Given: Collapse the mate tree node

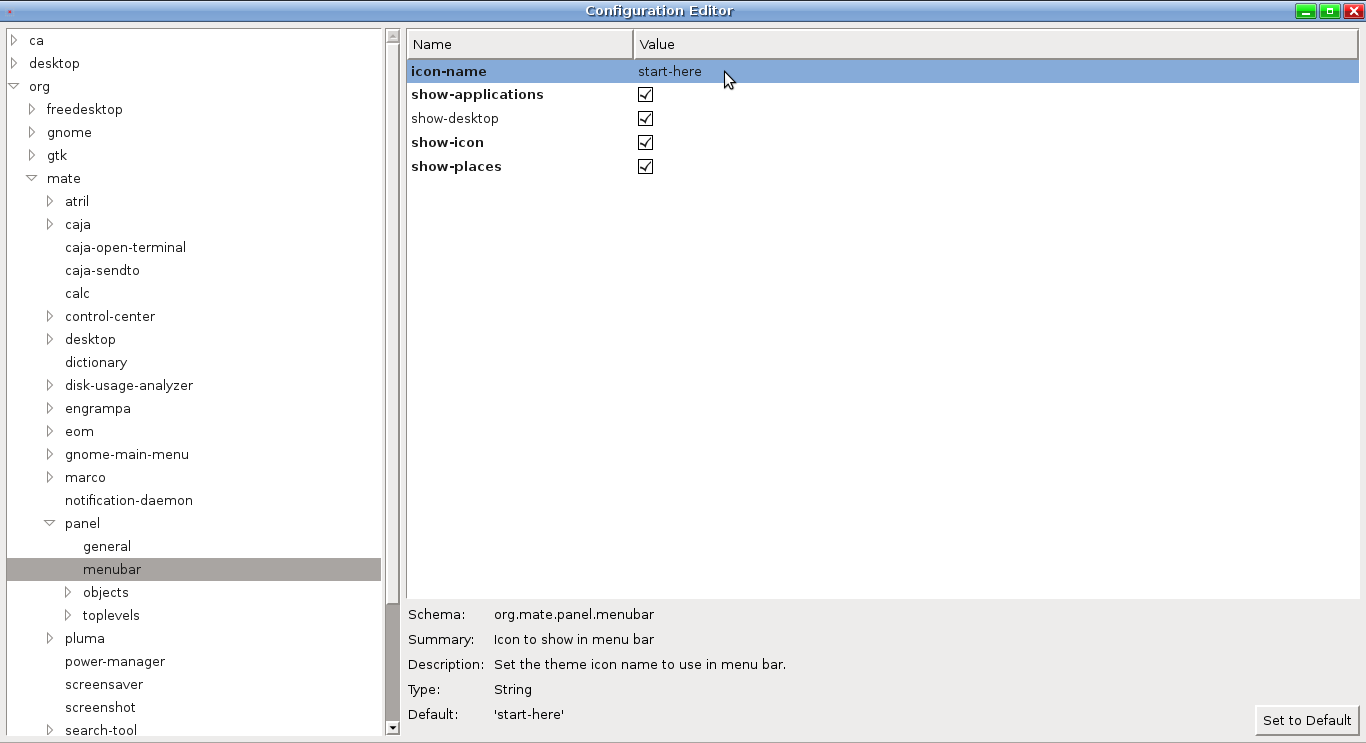Looking at the screenshot, I should 32,179.
